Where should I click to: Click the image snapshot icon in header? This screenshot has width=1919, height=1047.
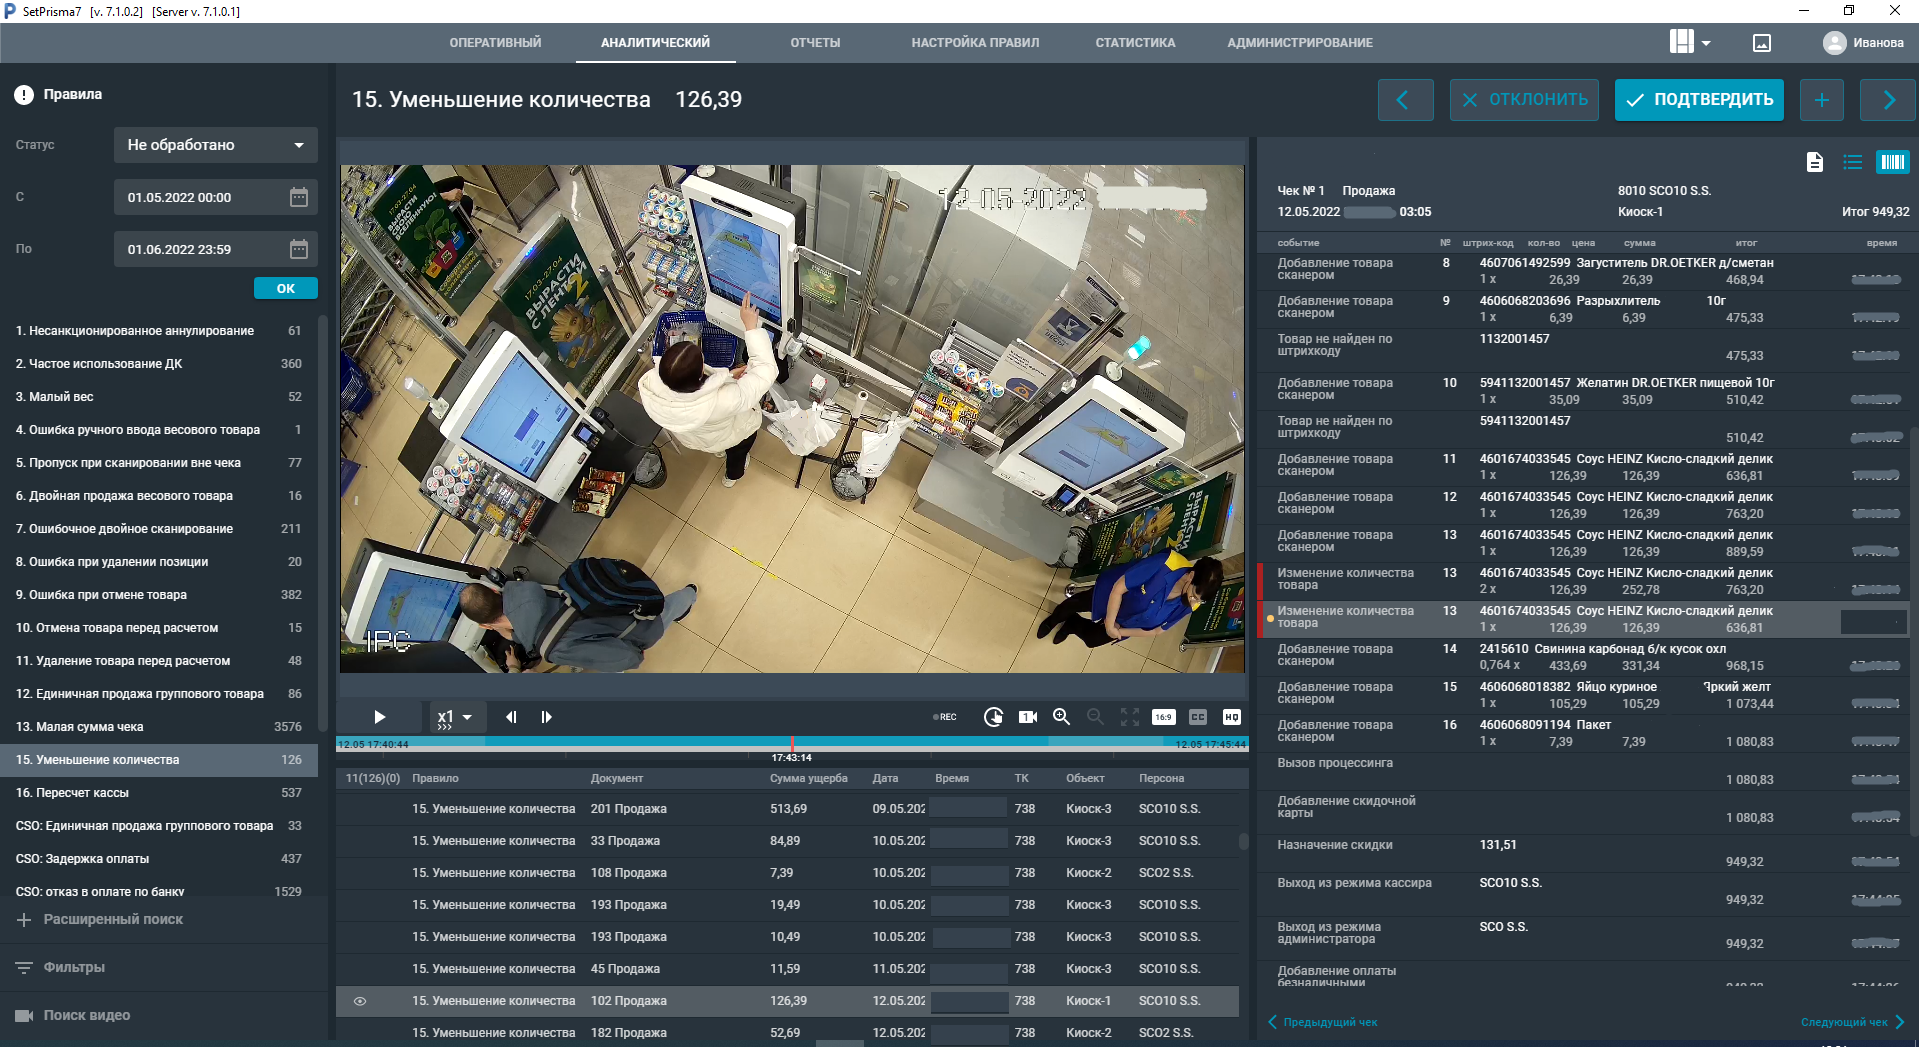pyautogui.click(x=1762, y=43)
